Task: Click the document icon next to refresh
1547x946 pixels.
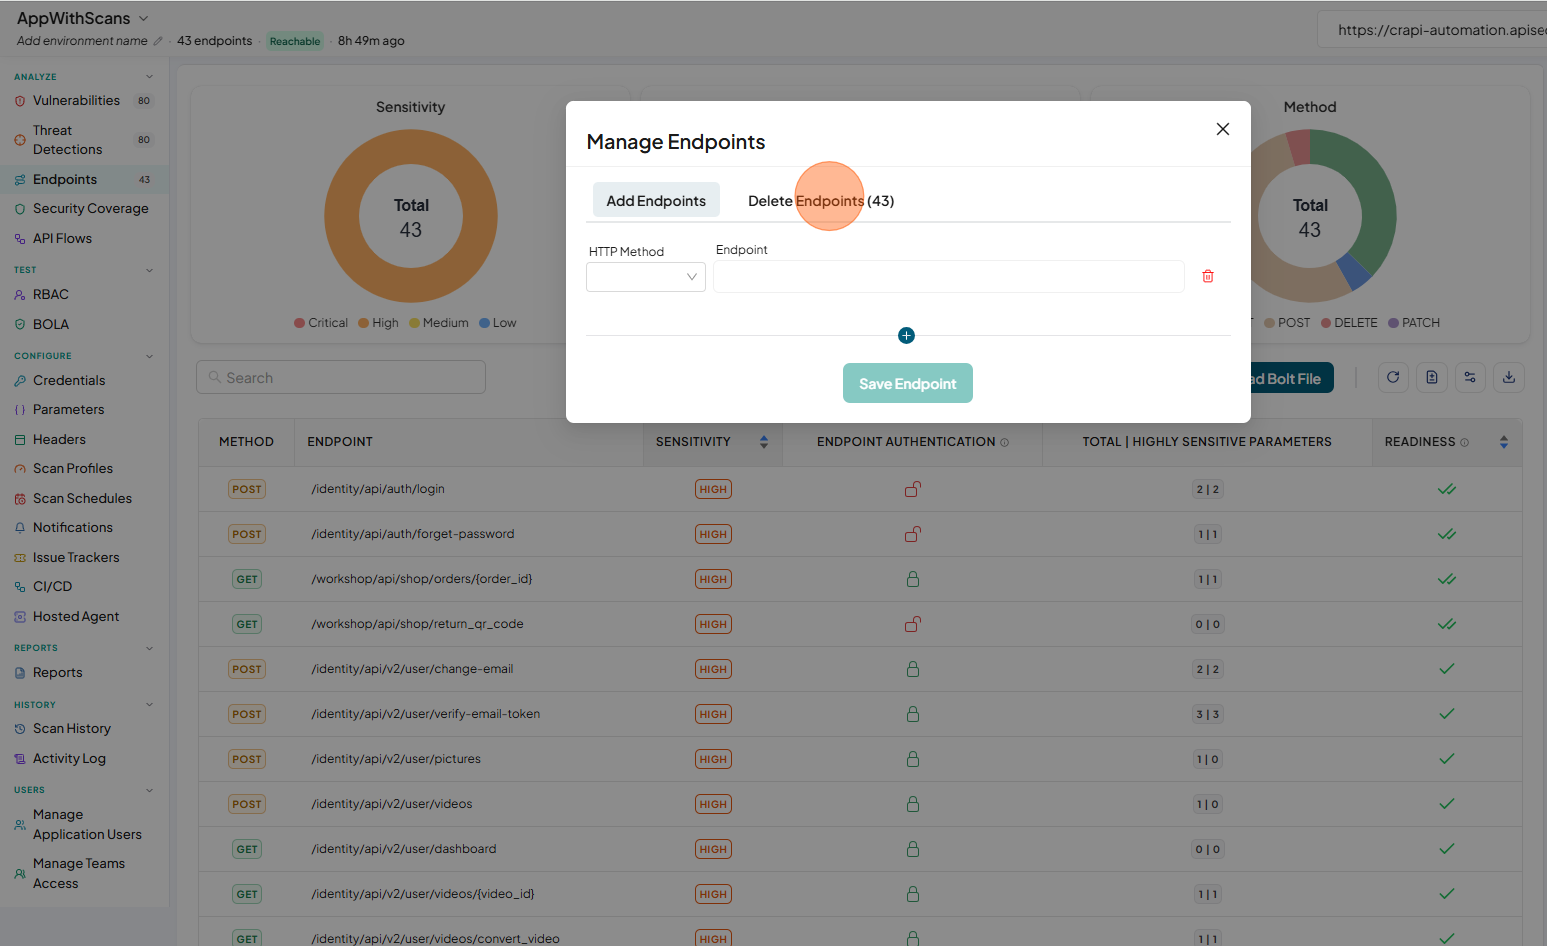Action: click(x=1432, y=377)
